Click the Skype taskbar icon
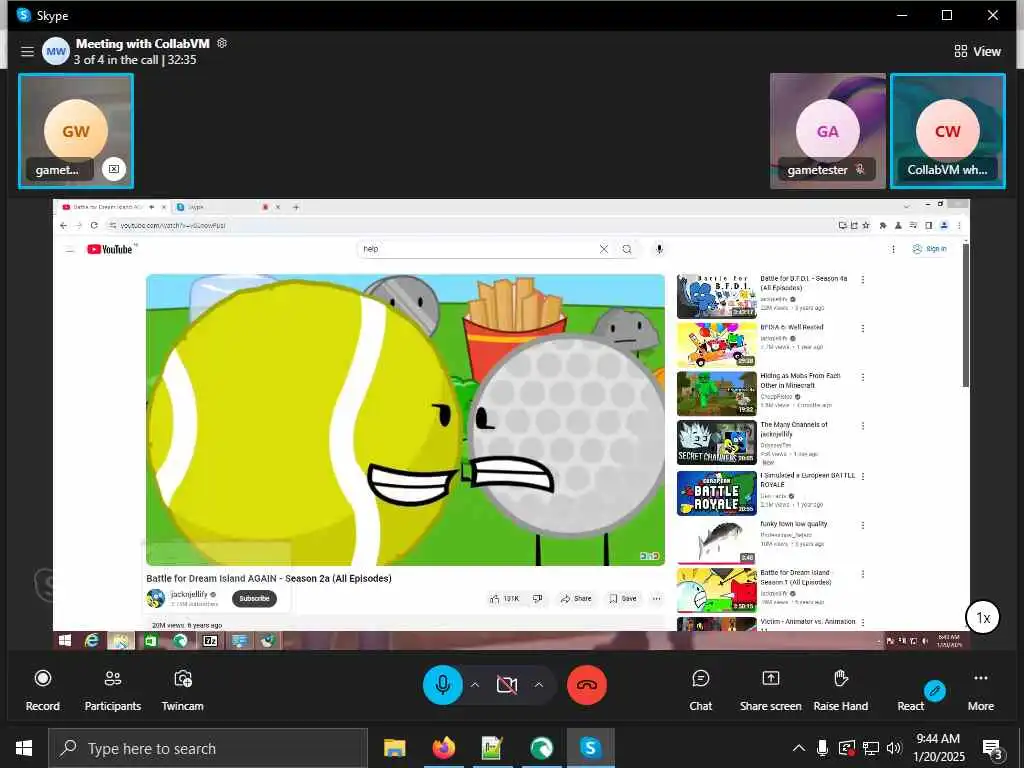This screenshot has width=1024, height=768. [590, 748]
